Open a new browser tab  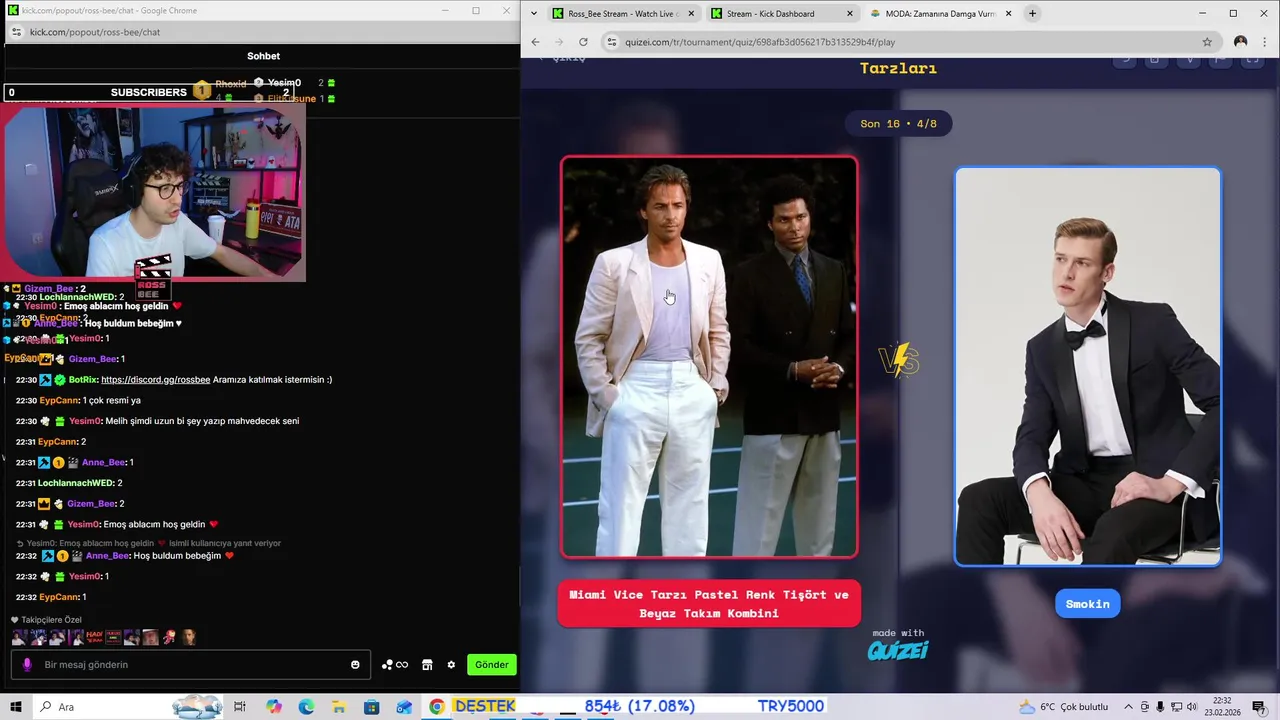click(x=1032, y=14)
